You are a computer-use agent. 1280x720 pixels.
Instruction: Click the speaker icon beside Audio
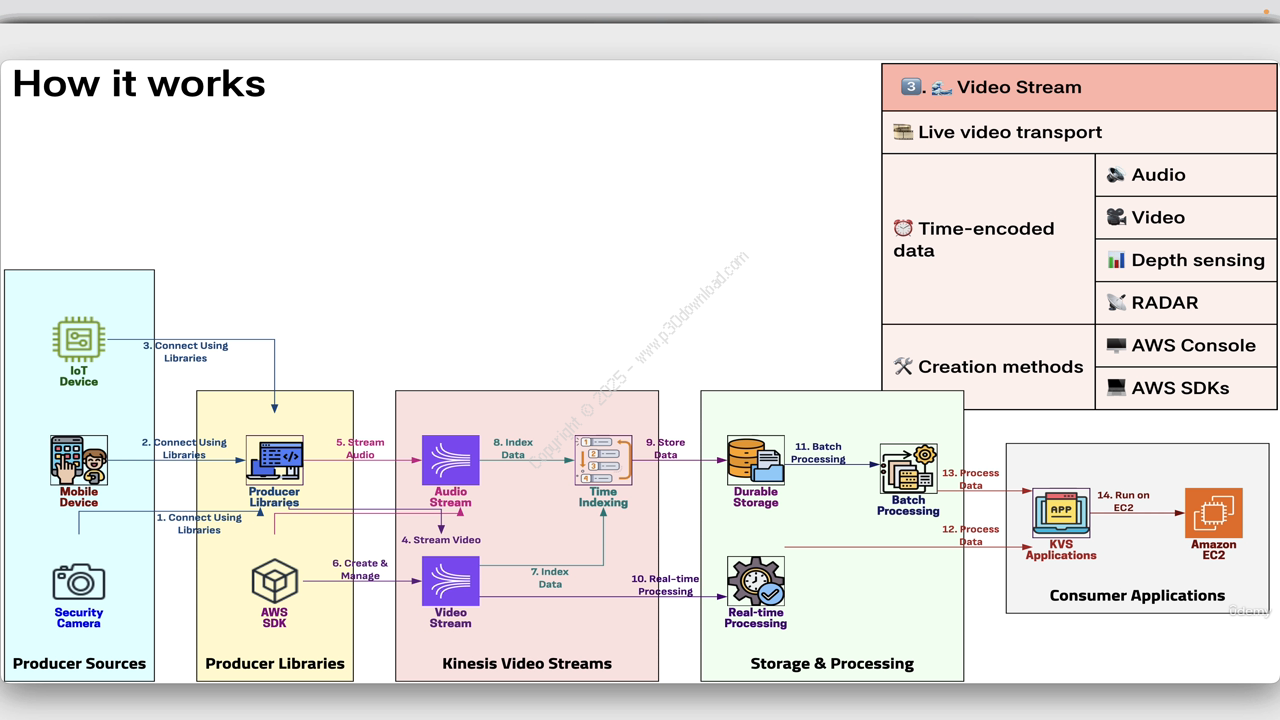(1116, 175)
